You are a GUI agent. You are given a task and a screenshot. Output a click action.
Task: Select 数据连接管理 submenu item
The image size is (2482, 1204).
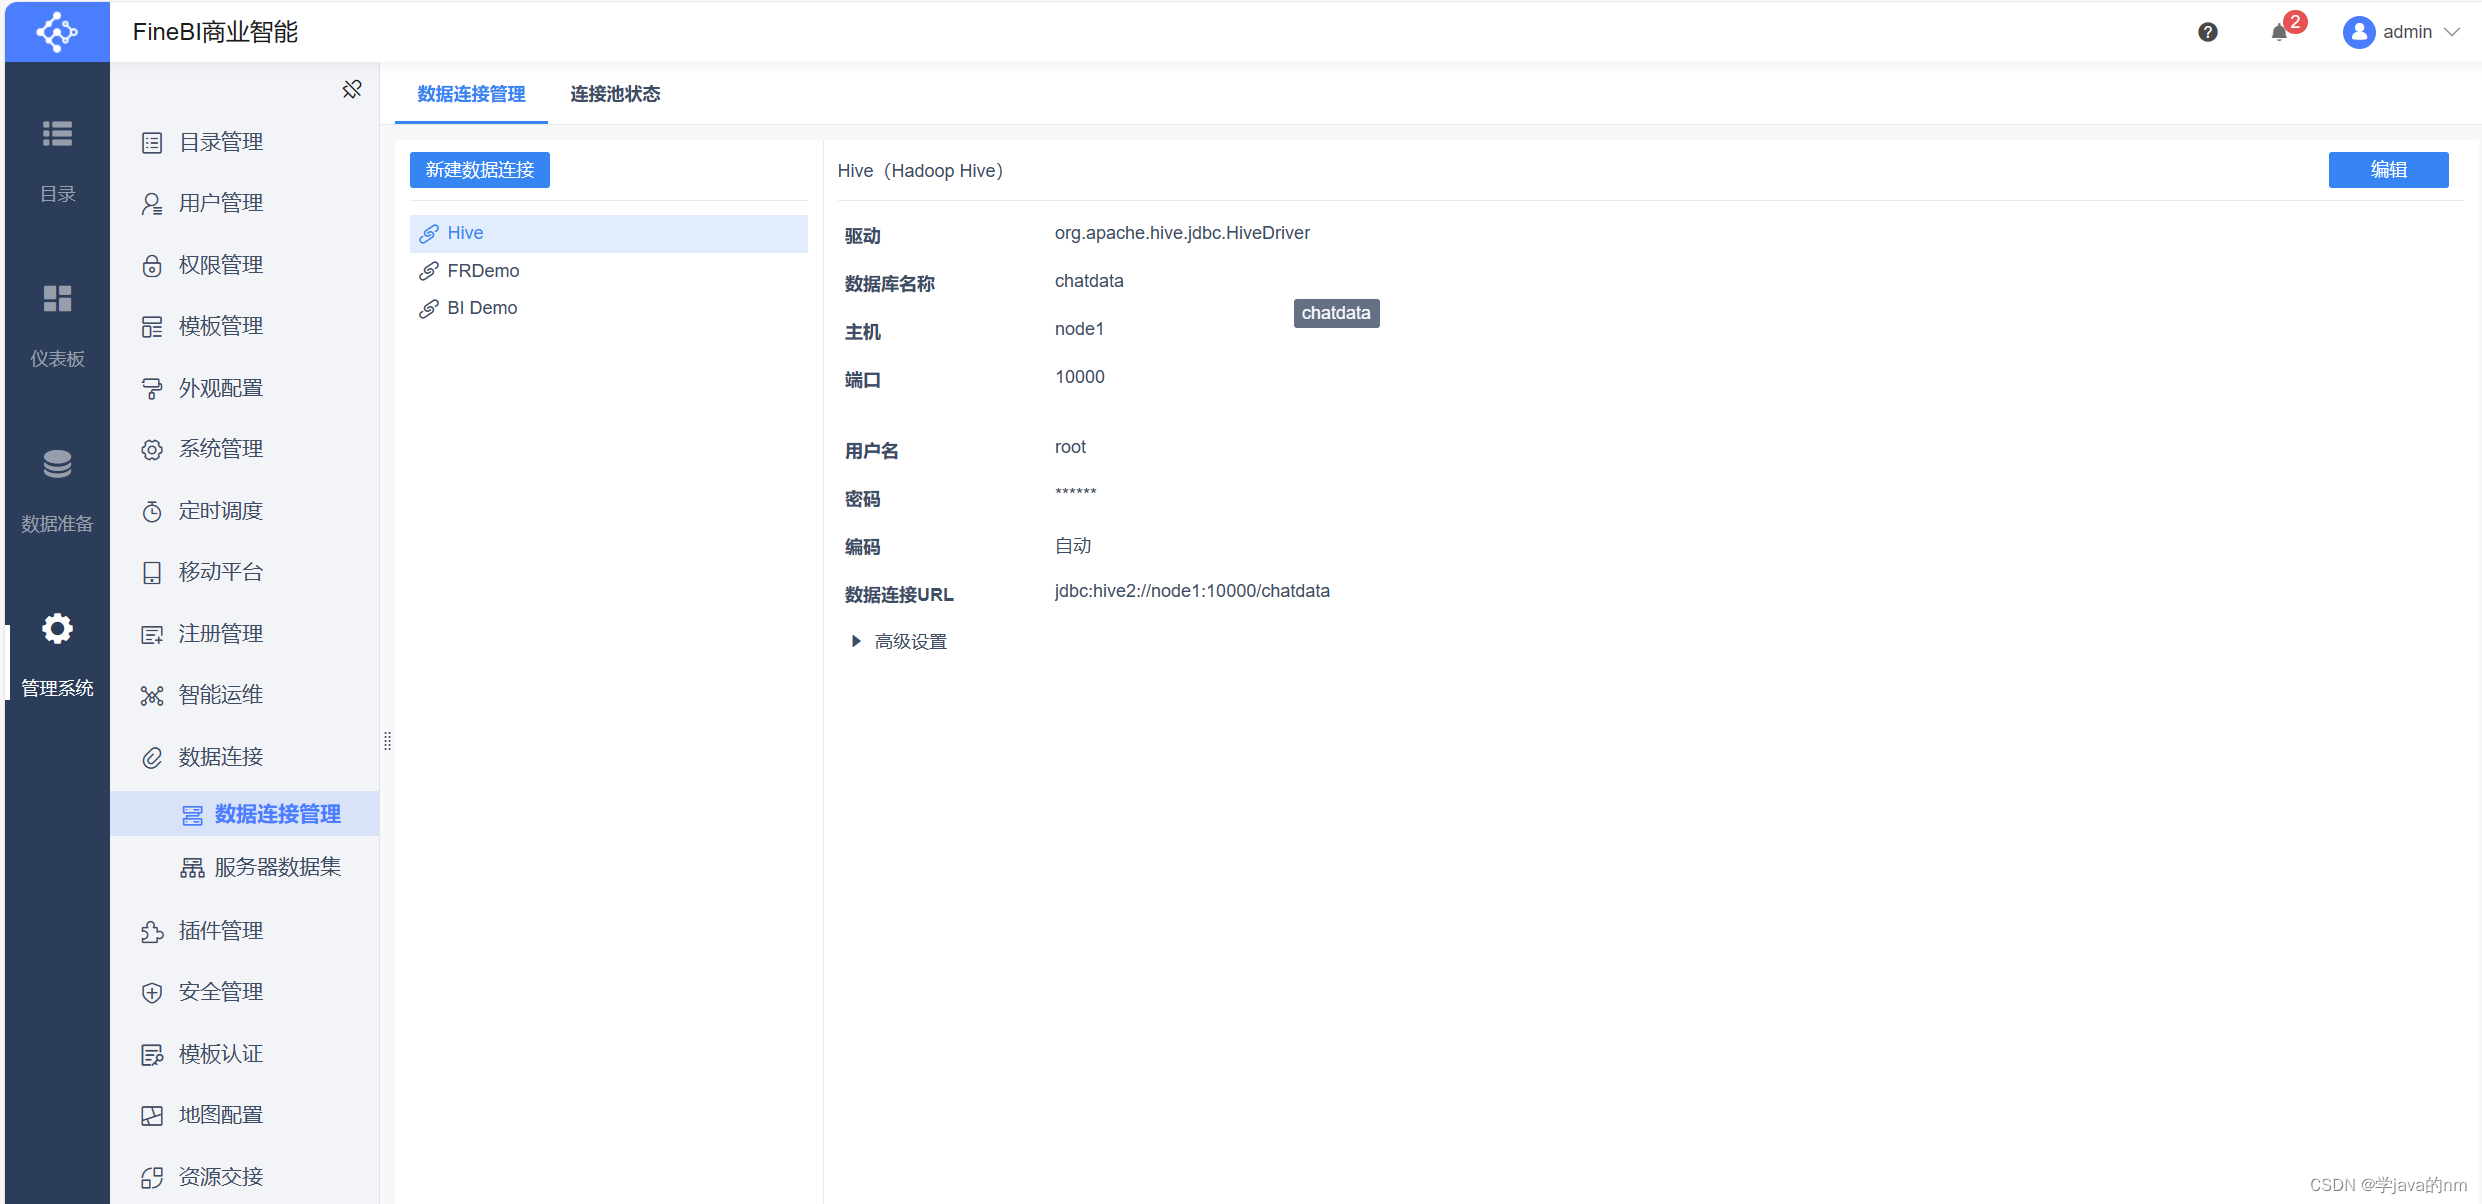point(245,814)
